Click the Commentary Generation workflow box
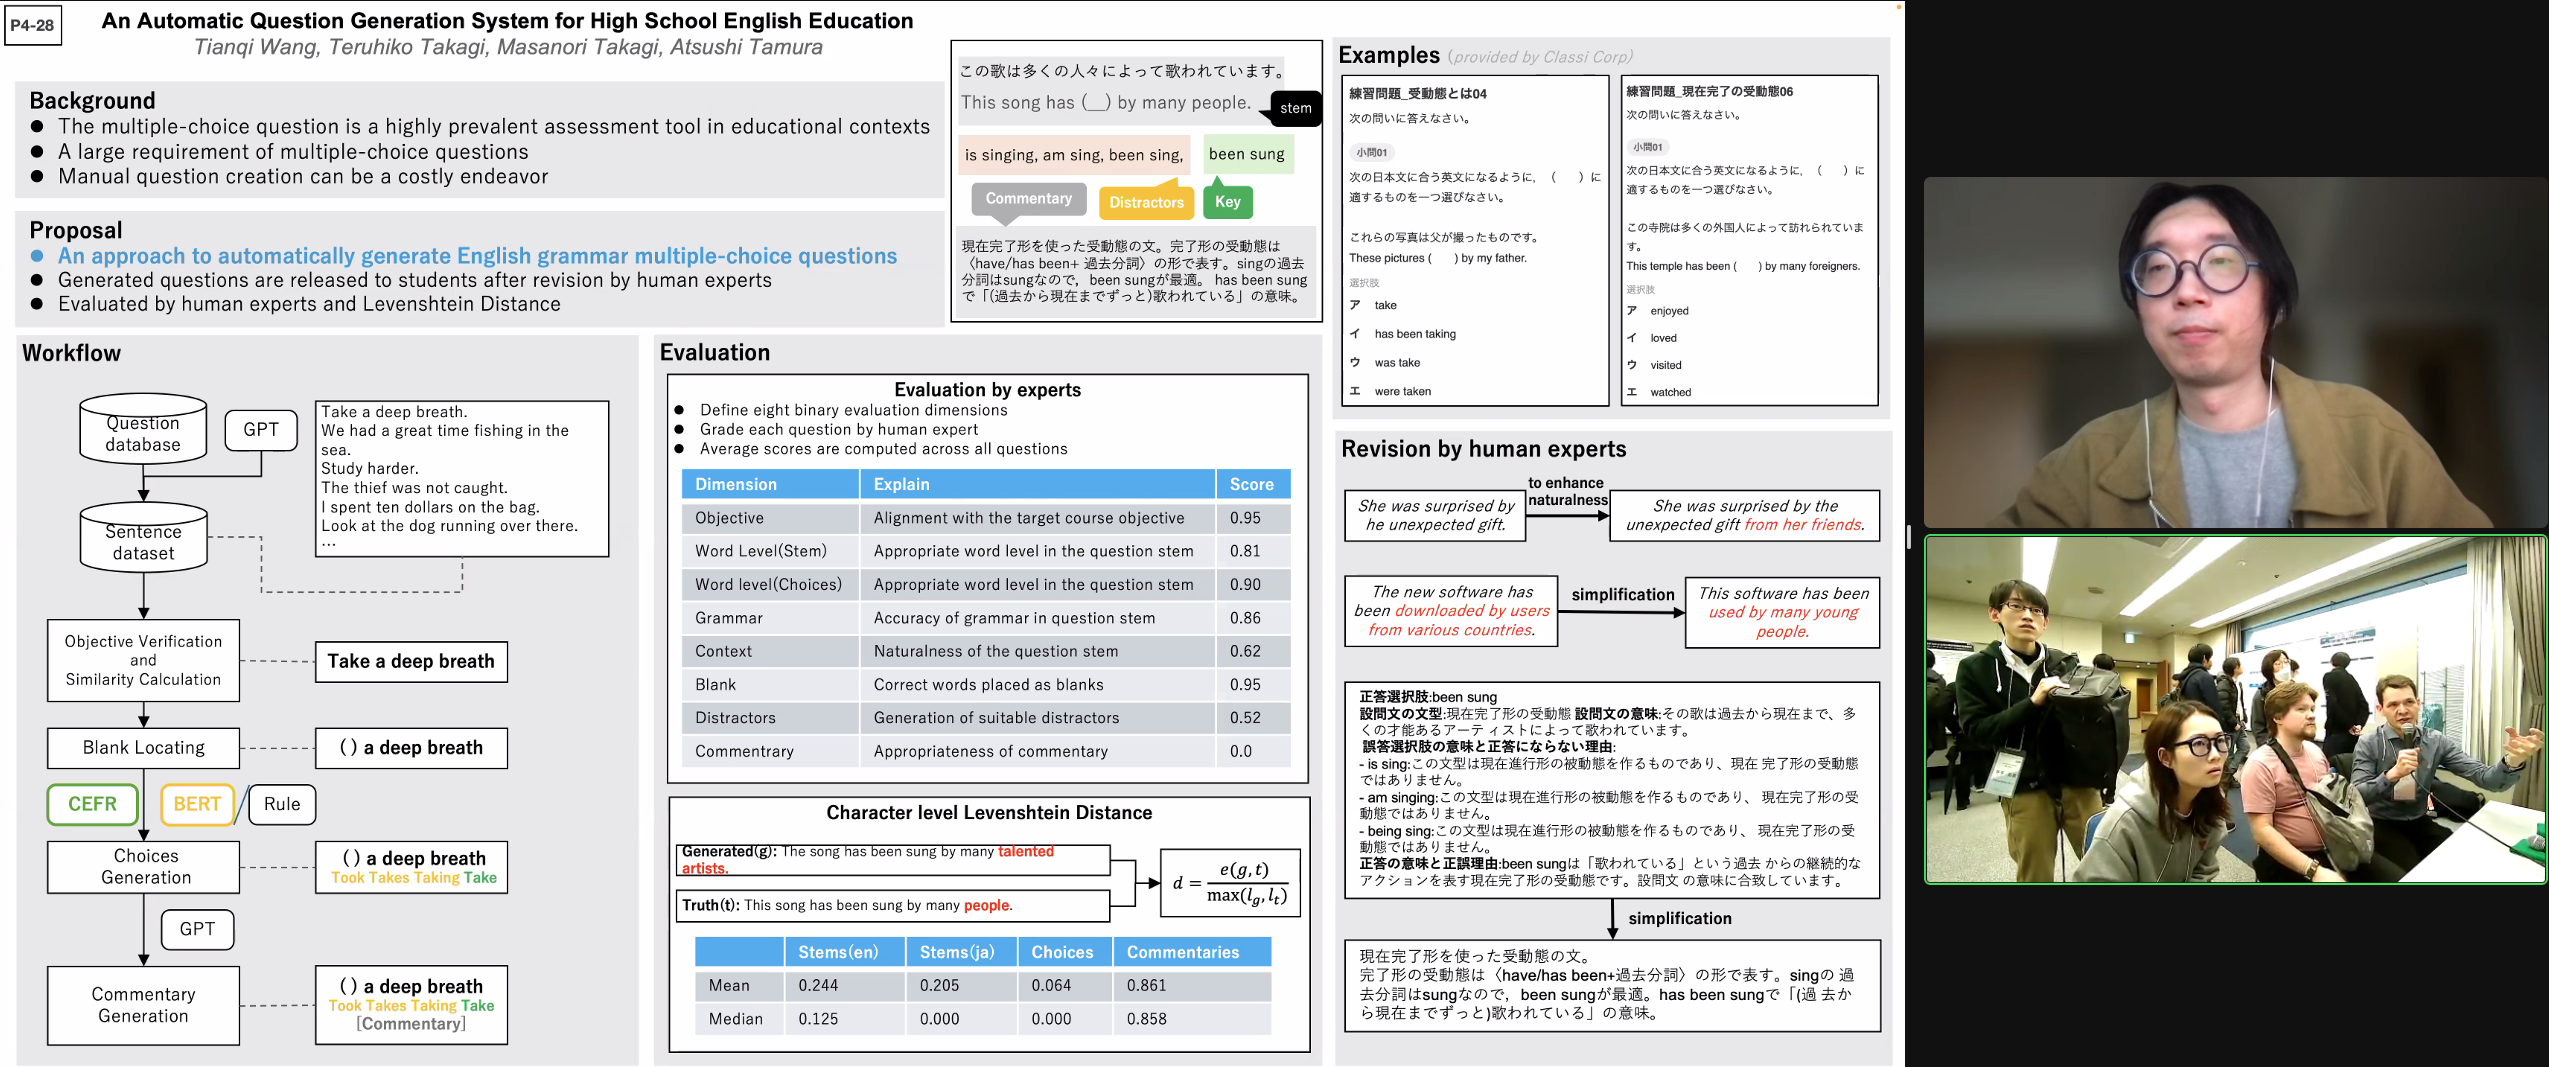Screen dimensions: 2549x1067 pyautogui.click(x=142, y=1004)
